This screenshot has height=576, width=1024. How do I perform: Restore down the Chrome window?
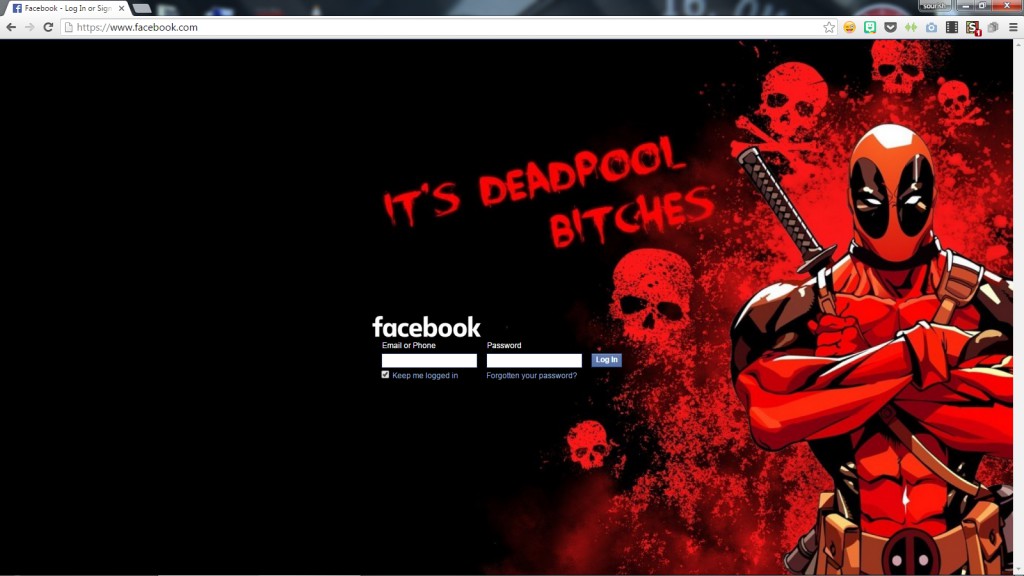pos(982,5)
